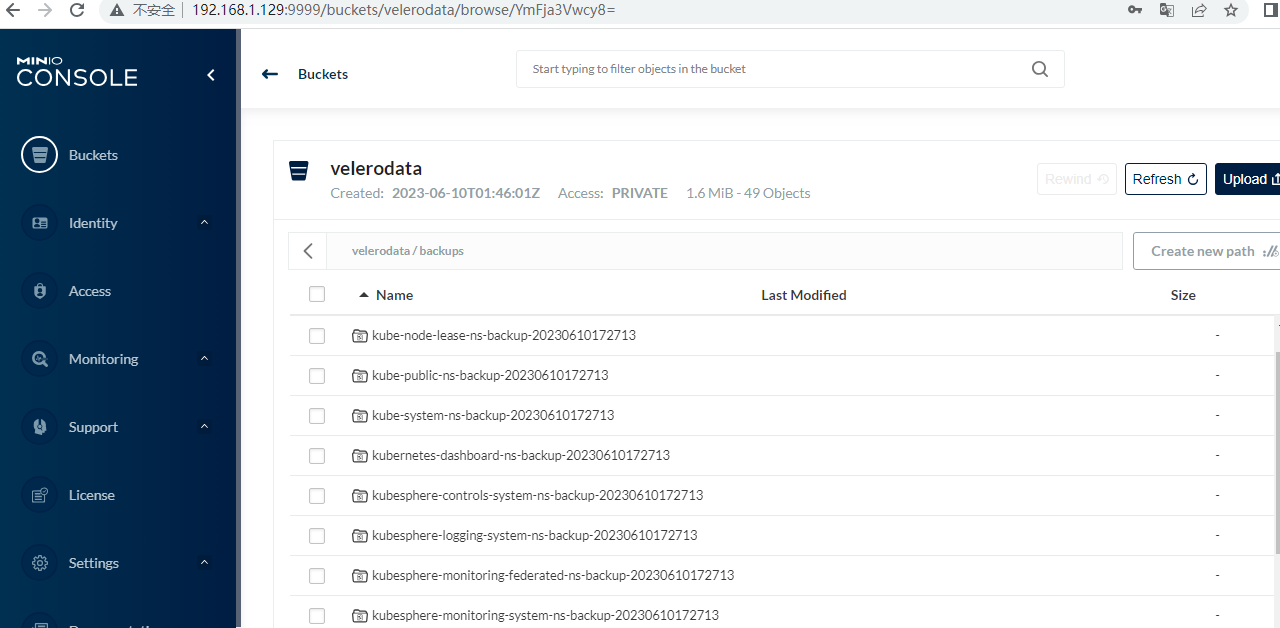Image resolution: width=1280 pixels, height=628 pixels.
Task: Select the kubernetes-dashboard-ns-backup checkbox
Action: coord(317,456)
